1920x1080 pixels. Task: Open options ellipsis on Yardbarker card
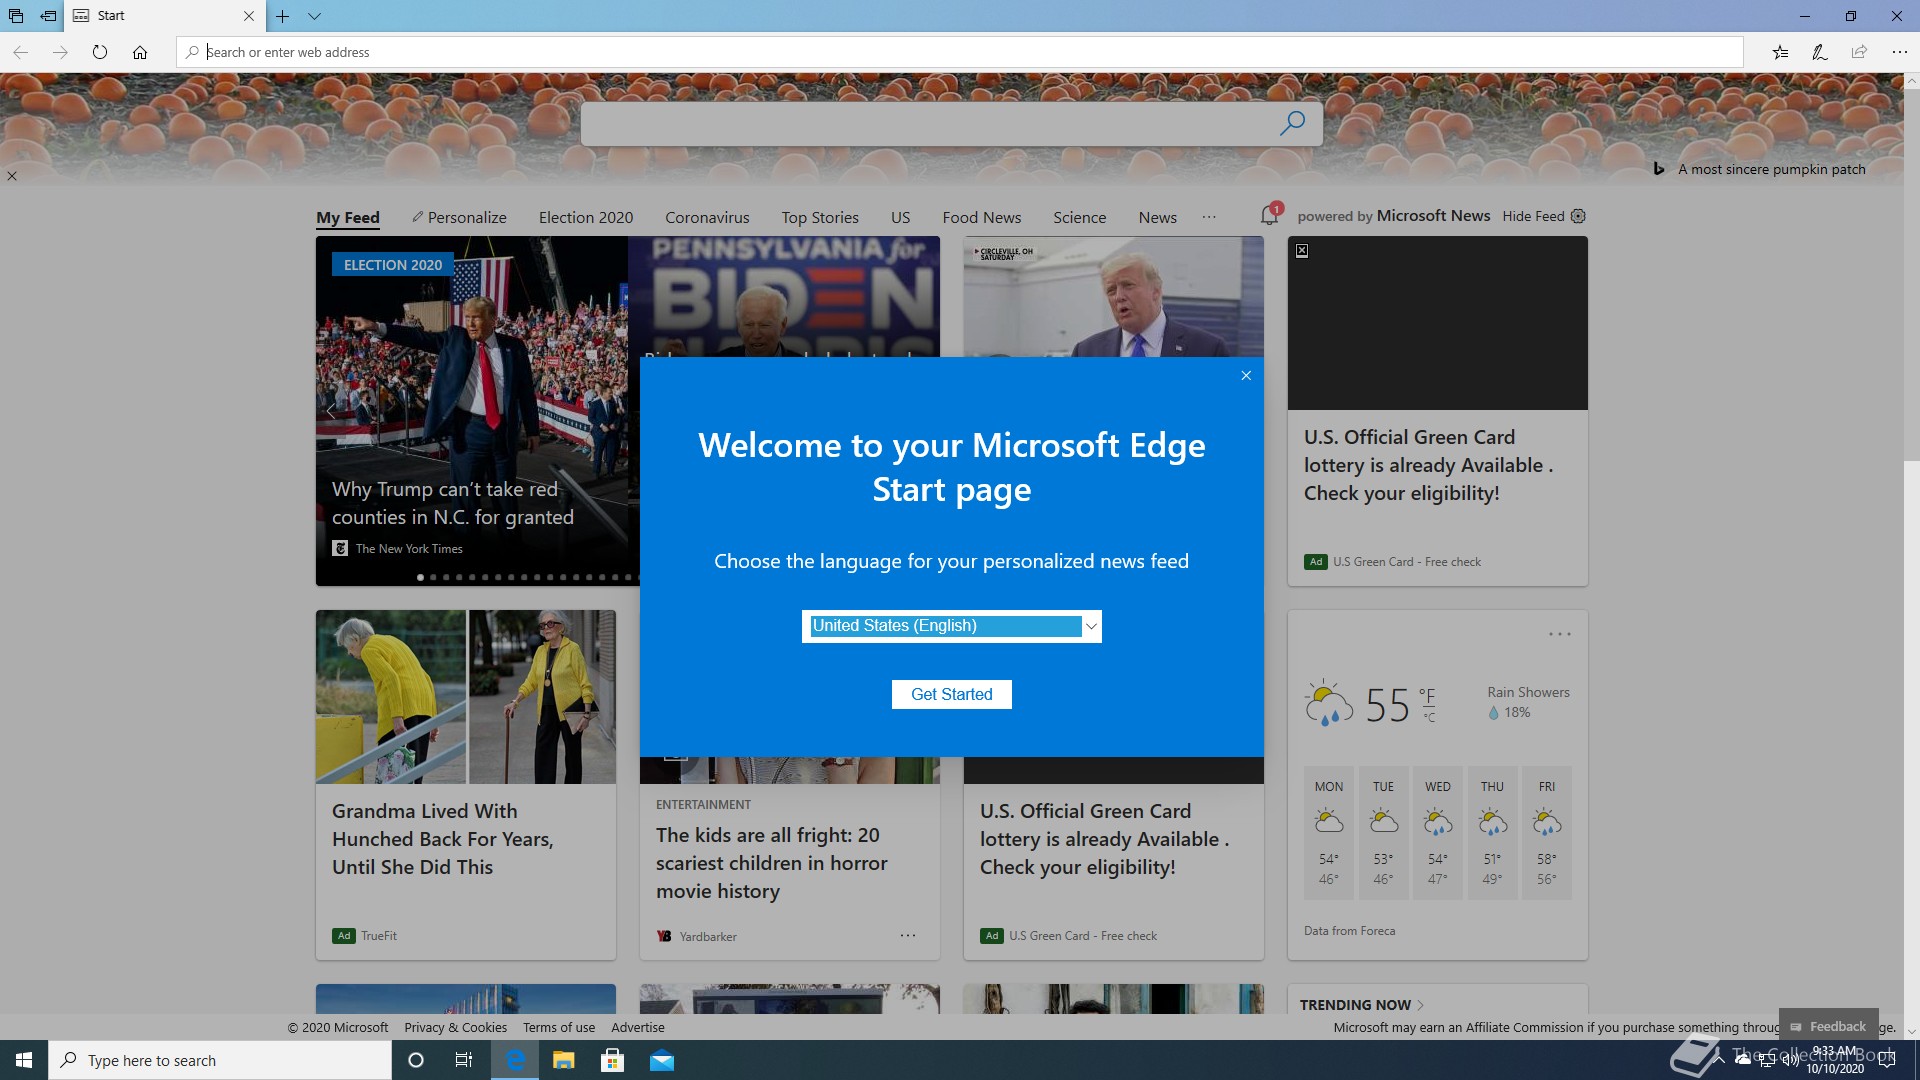pos(908,936)
